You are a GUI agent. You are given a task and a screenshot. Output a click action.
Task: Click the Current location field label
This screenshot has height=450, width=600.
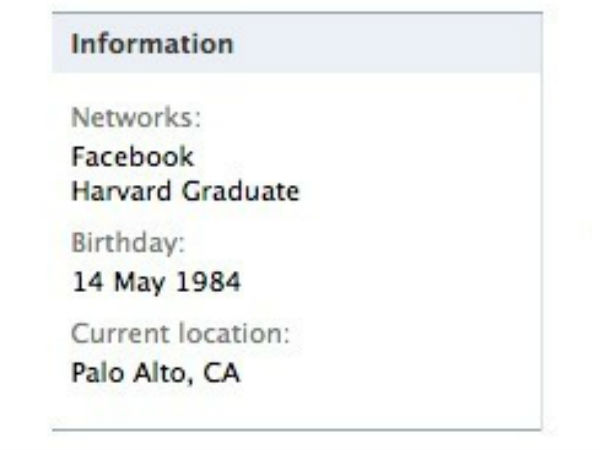[180, 333]
